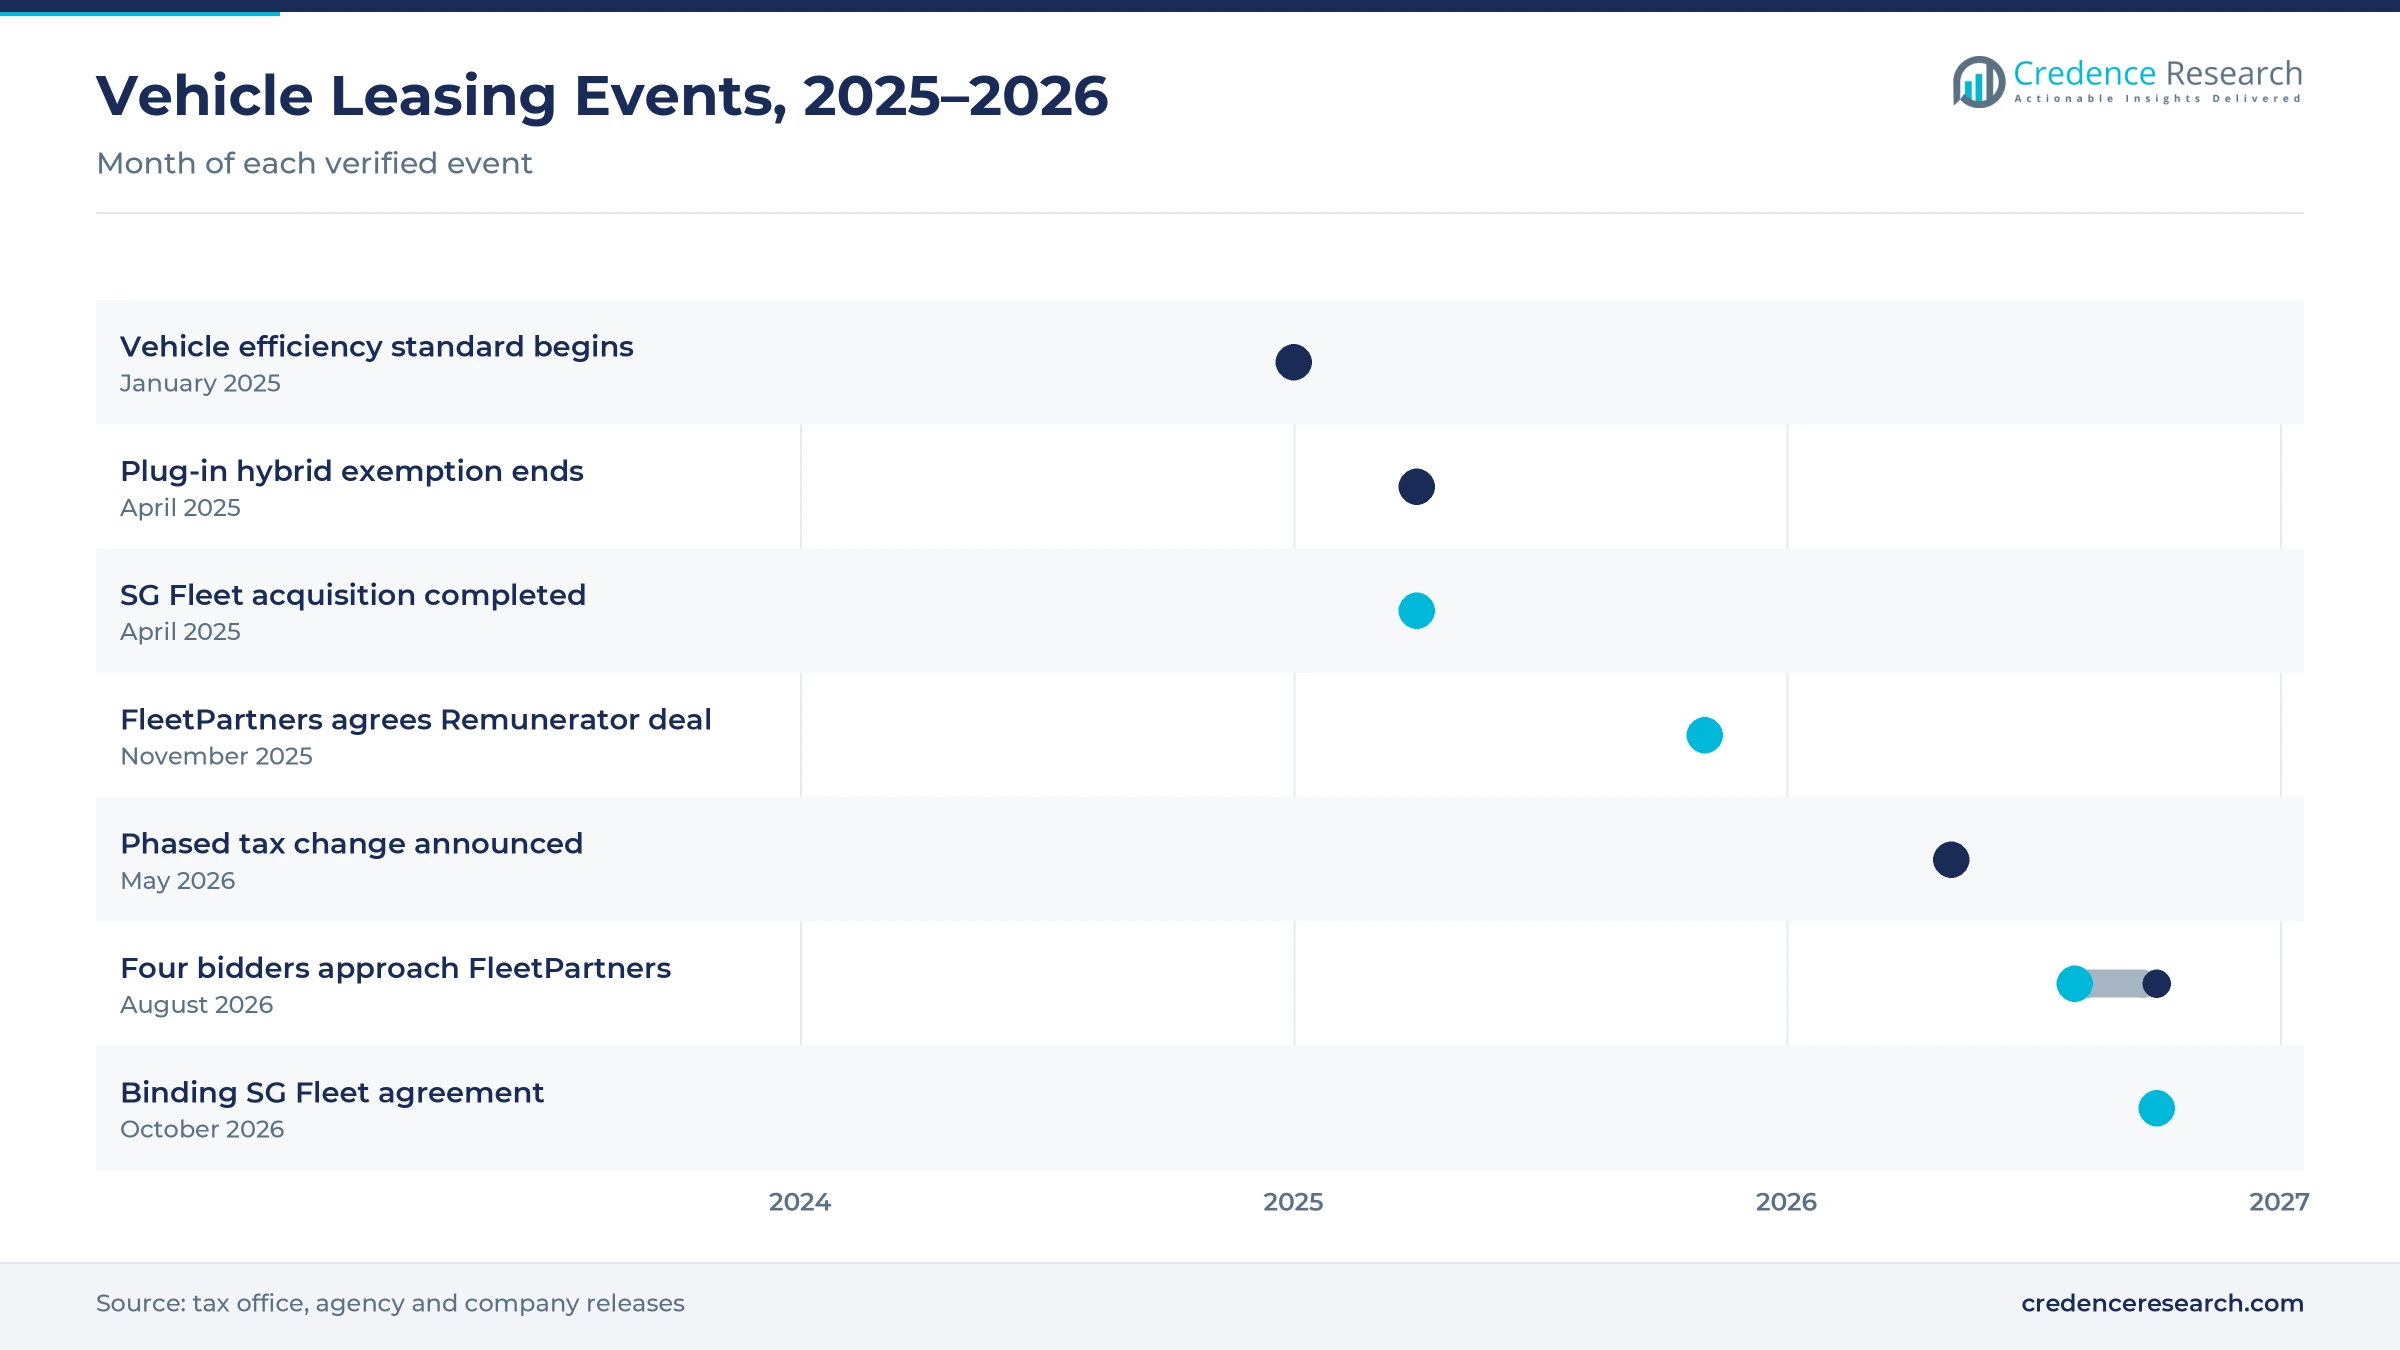
Task: Click the 2026 axis label
Action: (x=1787, y=1202)
